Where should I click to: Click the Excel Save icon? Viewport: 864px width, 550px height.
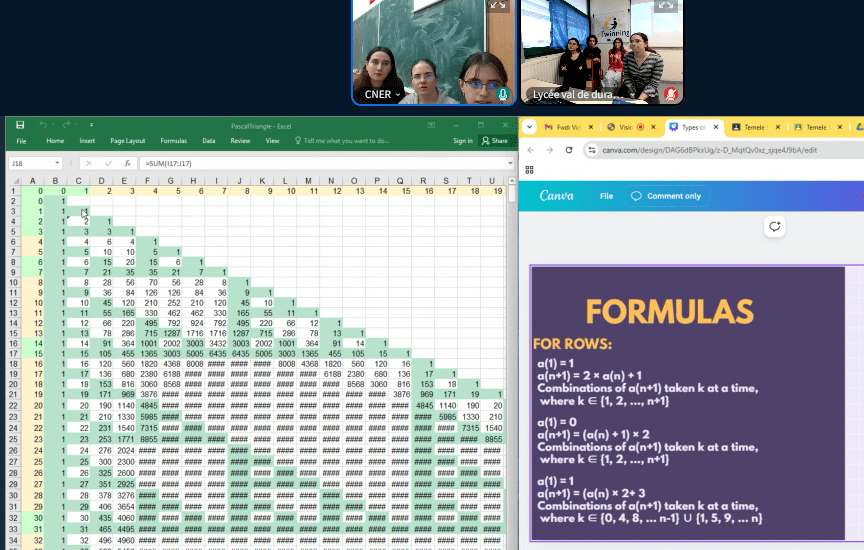pyautogui.click(x=20, y=125)
